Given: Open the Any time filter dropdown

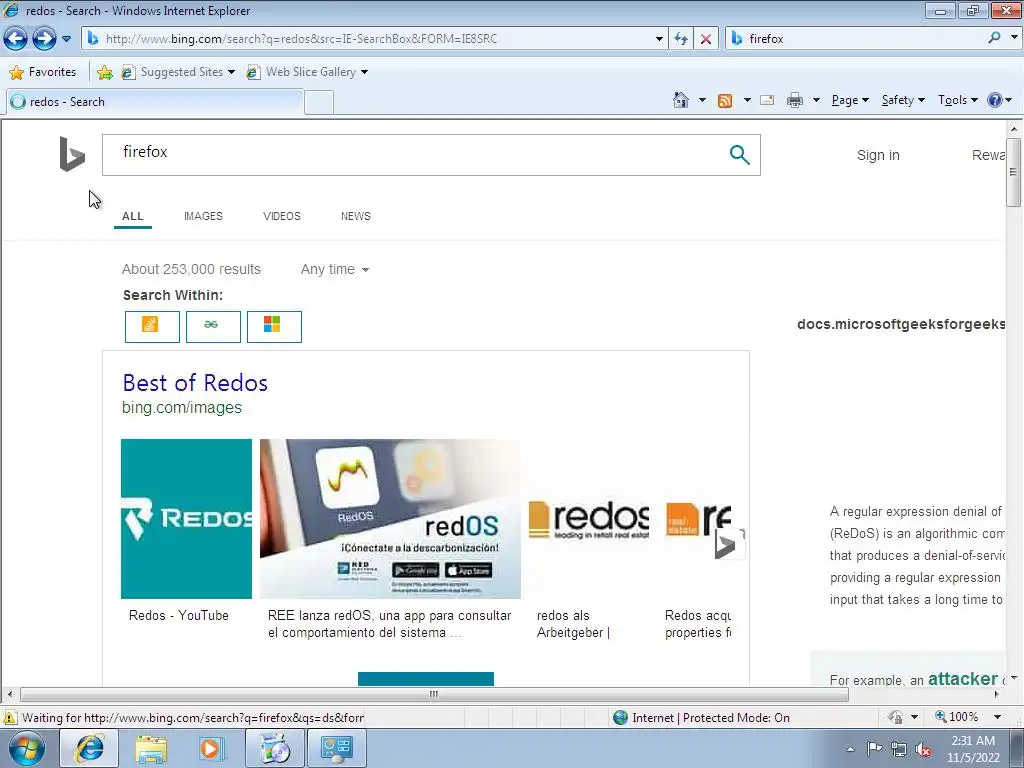Looking at the screenshot, I should [334, 269].
